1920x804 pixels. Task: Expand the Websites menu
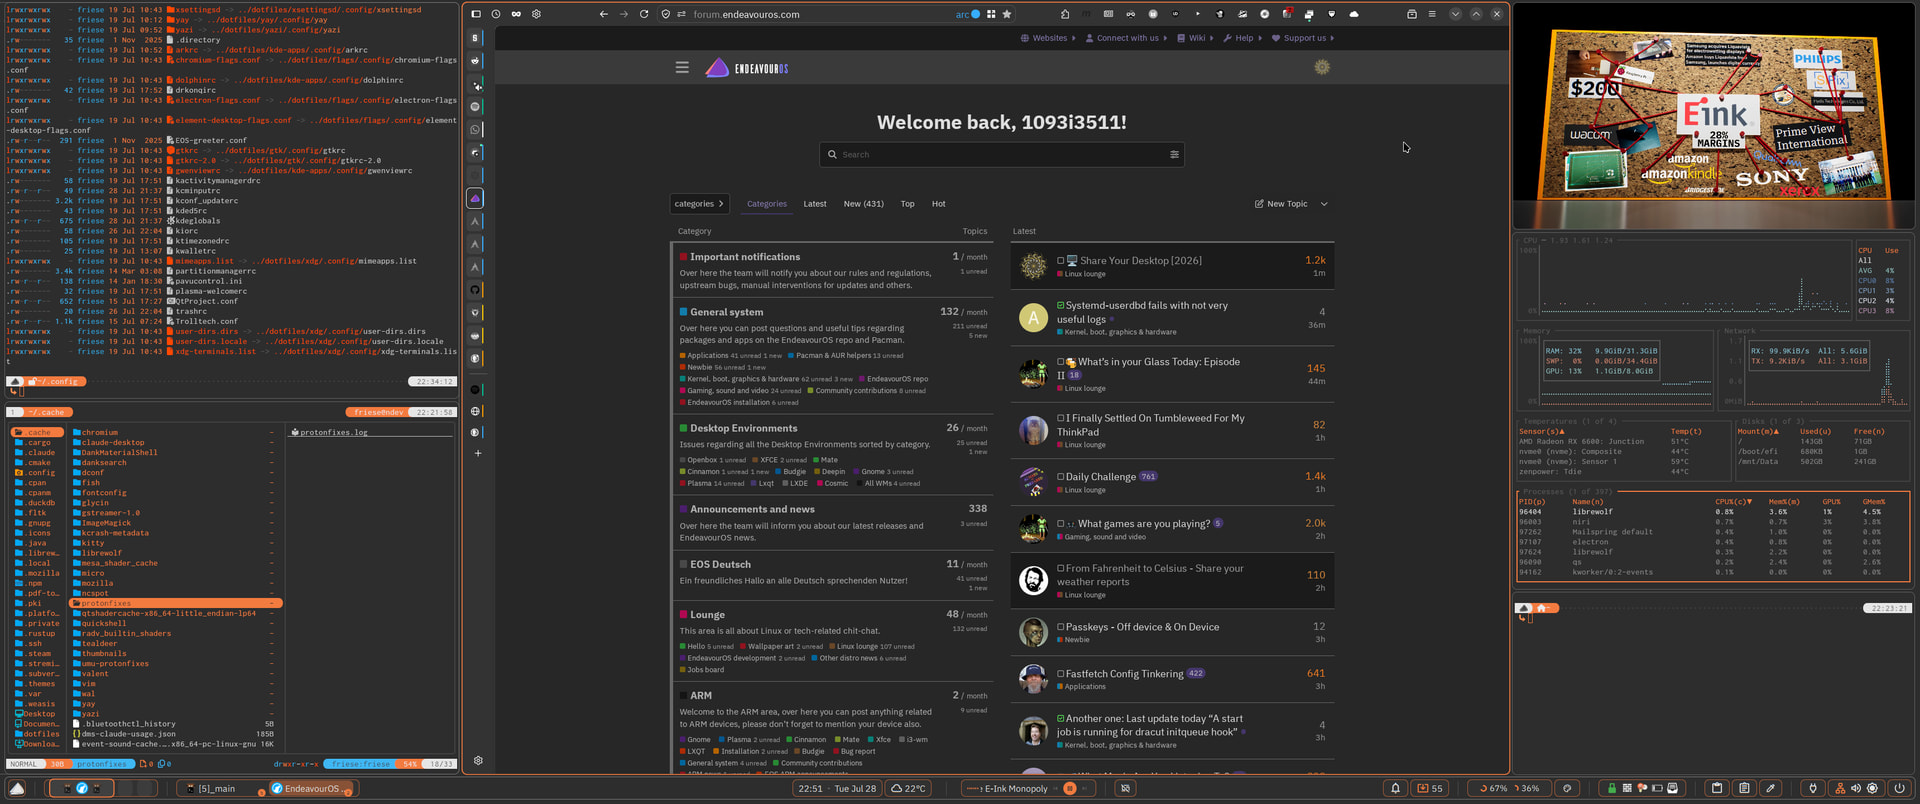click(x=1048, y=38)
